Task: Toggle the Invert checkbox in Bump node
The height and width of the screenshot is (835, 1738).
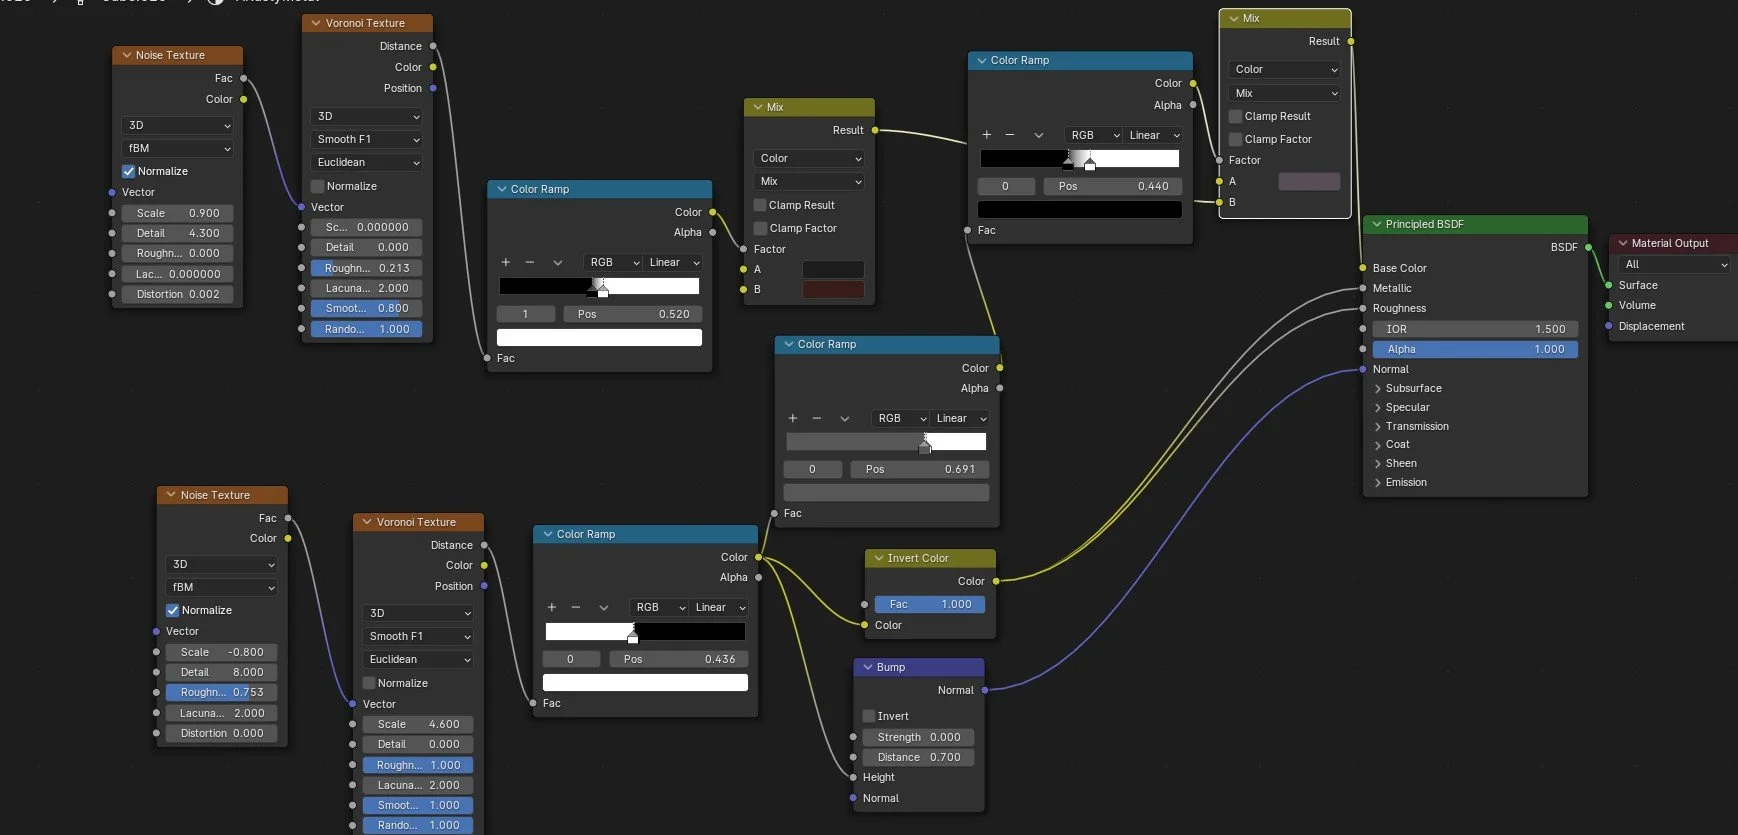Action: pos(869,716)
